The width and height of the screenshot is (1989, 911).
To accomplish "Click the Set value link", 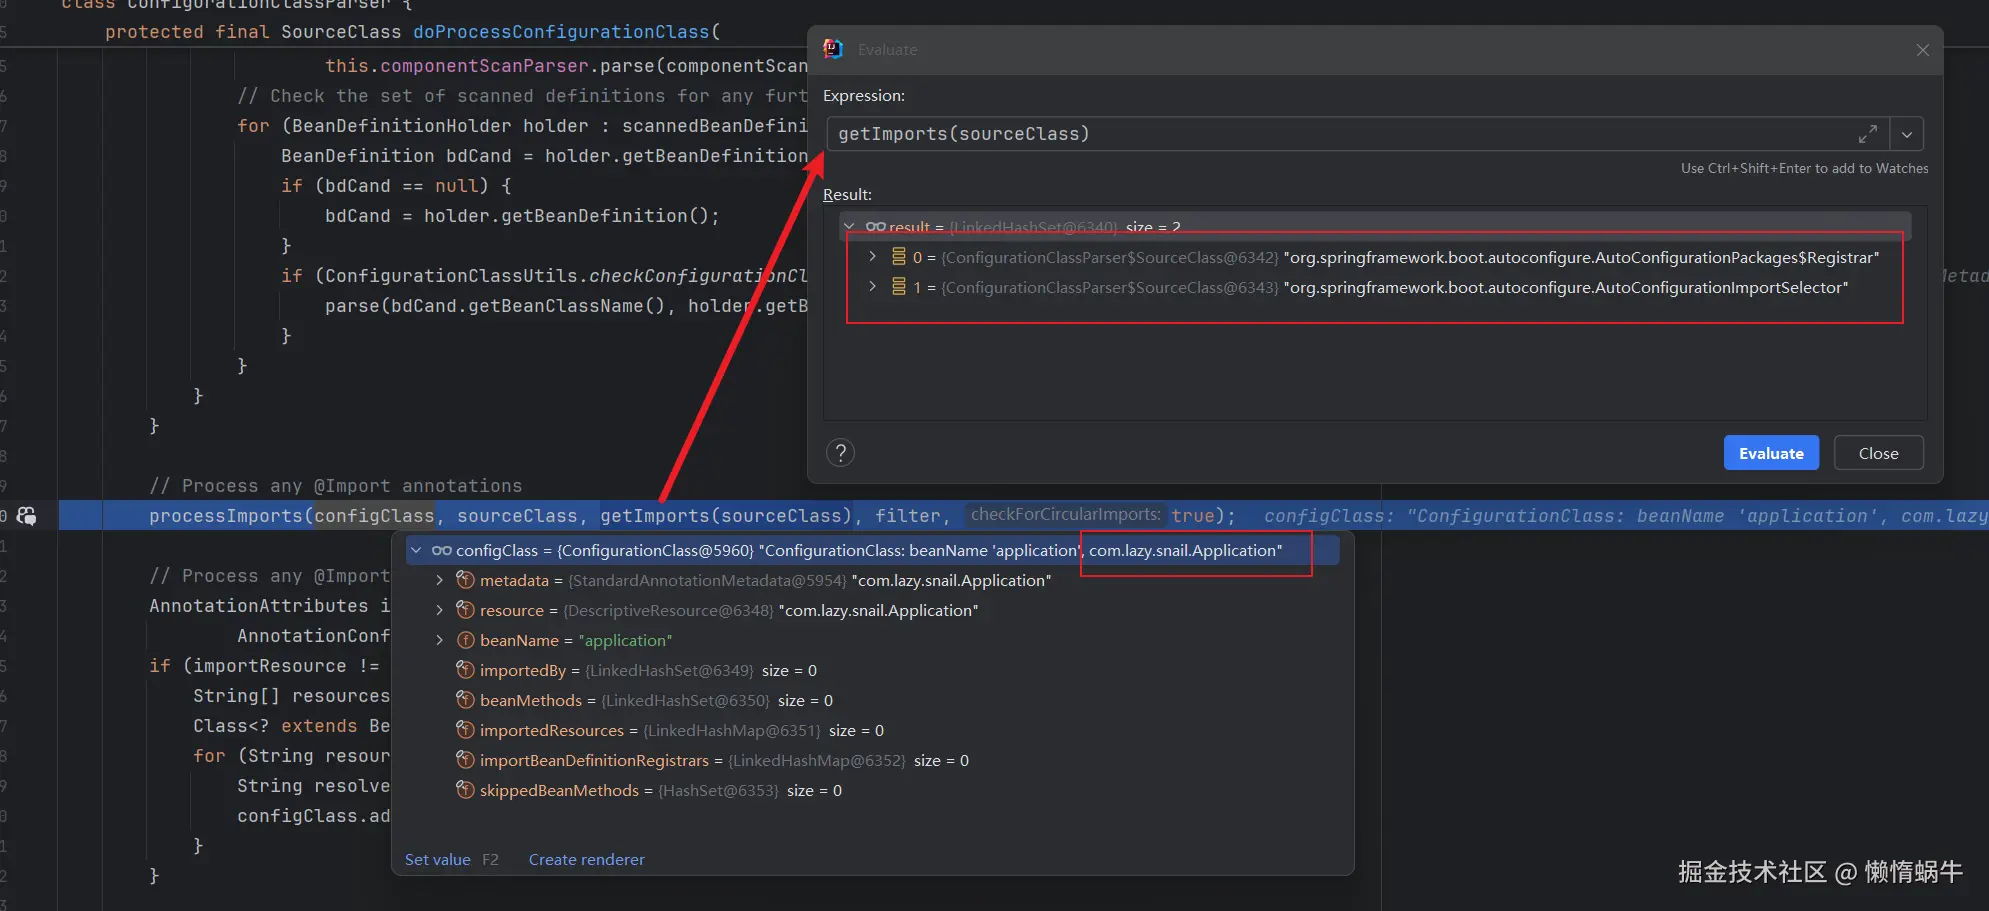I will pos(437,859).
